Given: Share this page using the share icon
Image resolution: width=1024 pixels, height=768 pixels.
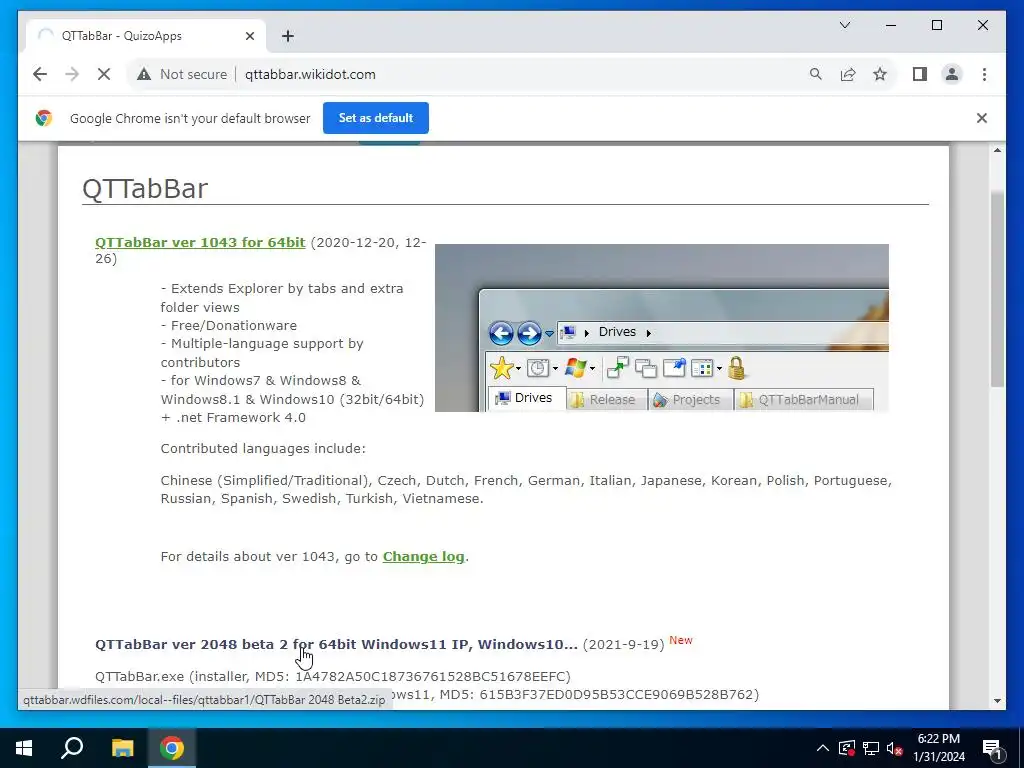Looking at the screenshot, I should pos(848,74).
